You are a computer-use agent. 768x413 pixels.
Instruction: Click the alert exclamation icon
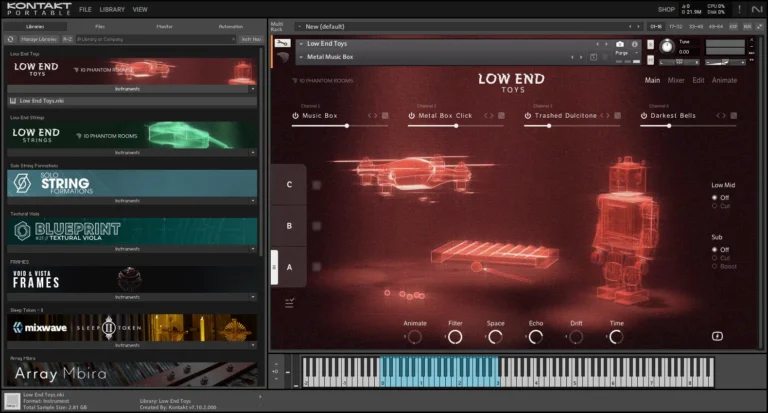pyautogui.click(x=740, y=9)
